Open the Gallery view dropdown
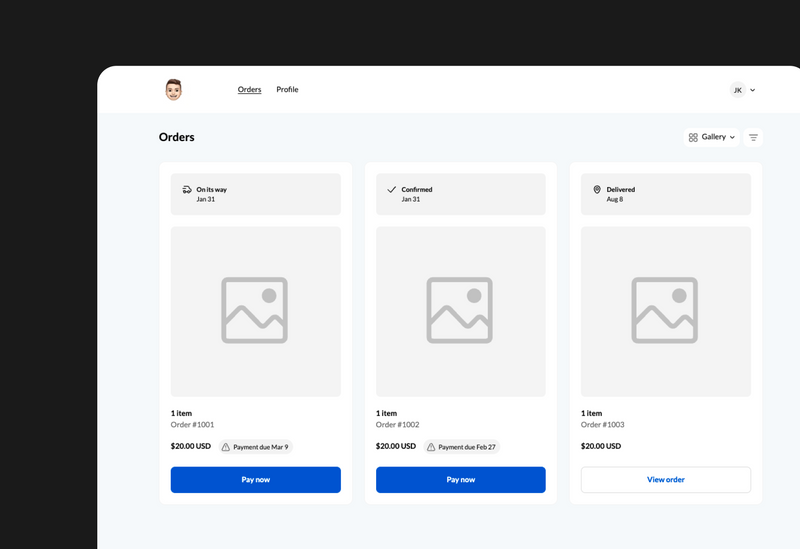The height and width of the screenshot is (549, 800). 712,137
